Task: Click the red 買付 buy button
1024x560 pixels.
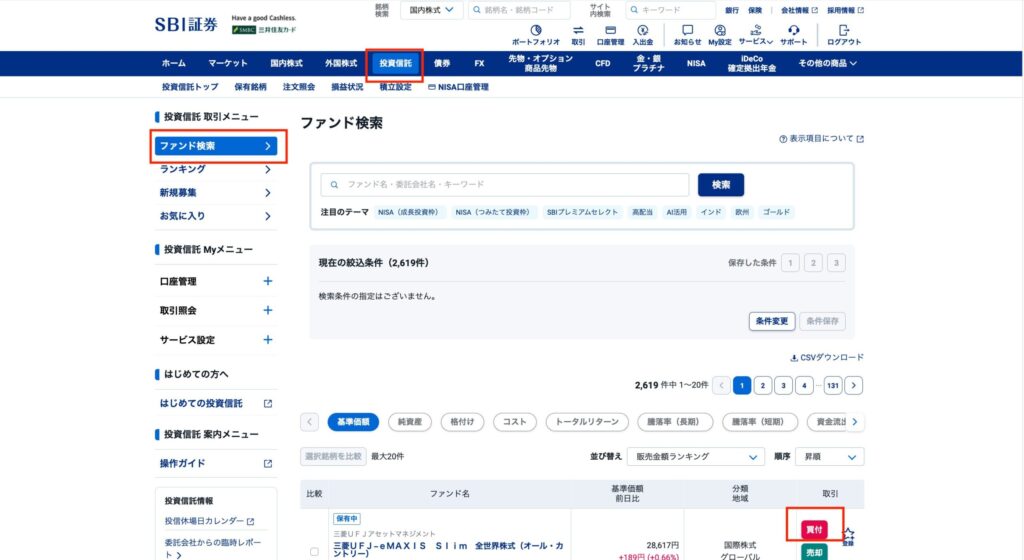Action: pos(814,529)
